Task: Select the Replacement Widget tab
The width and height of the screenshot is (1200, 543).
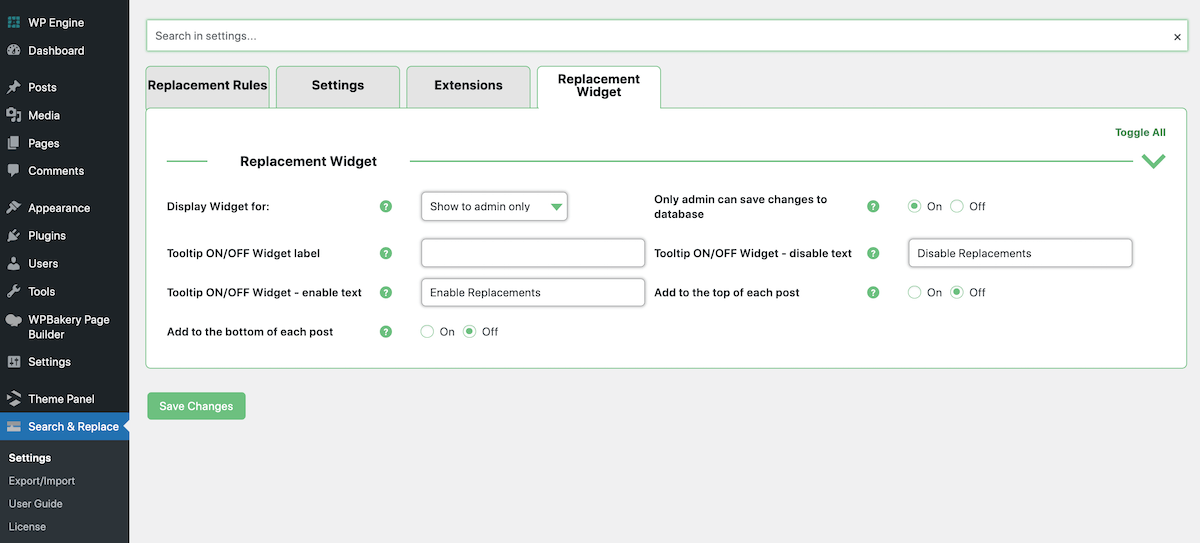Action: click(599, 86)
